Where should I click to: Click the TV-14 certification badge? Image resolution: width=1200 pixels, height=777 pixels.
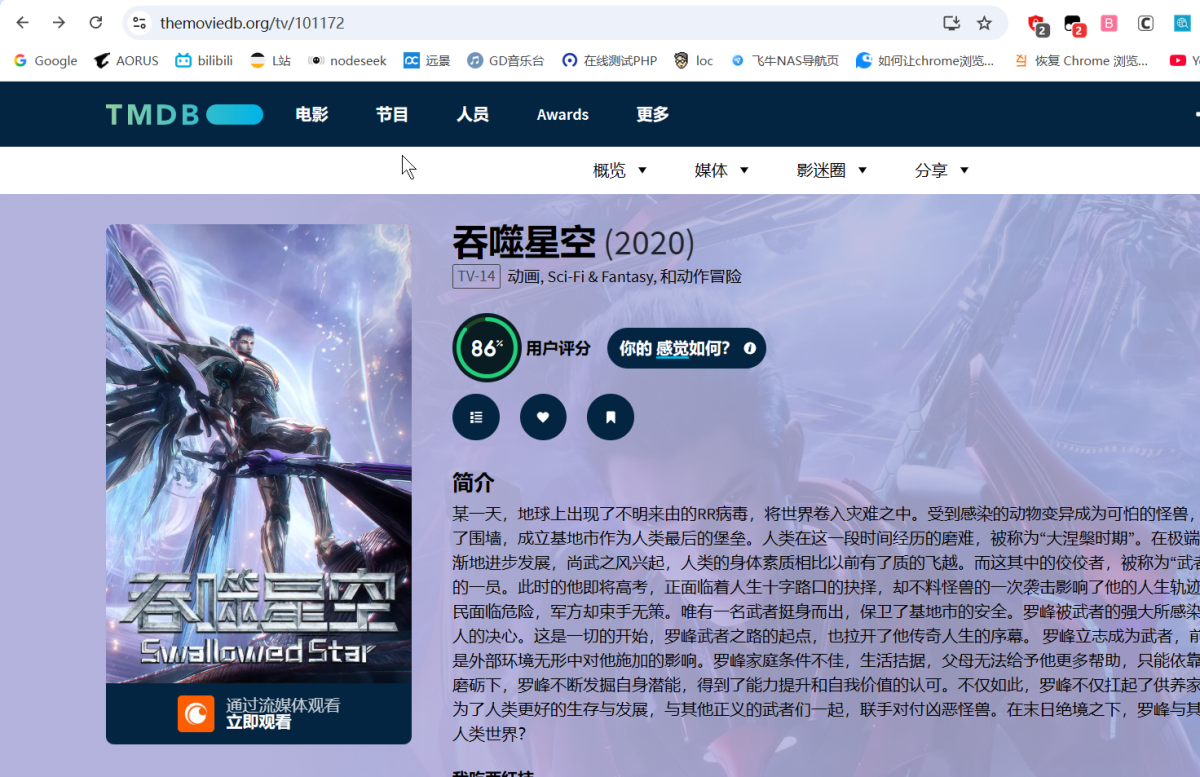476,276
